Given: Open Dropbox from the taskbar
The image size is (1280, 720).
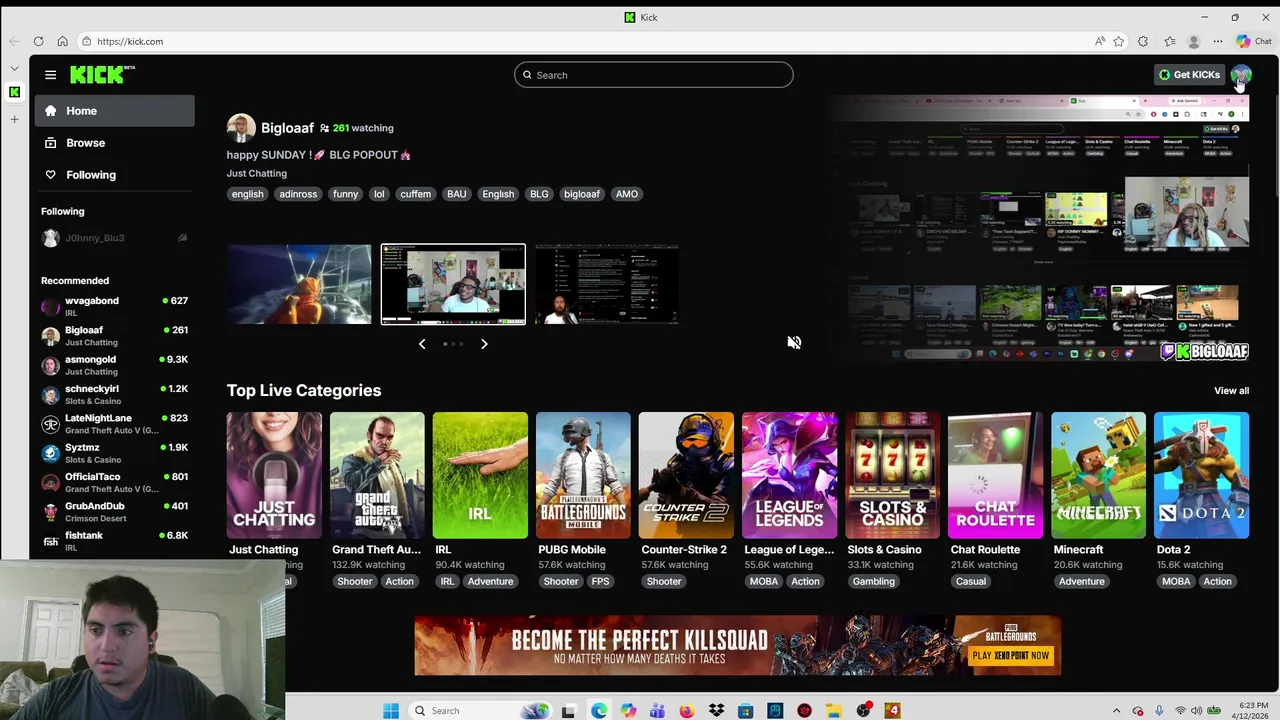Looking at the screenshot, I should tap(716, 711).
